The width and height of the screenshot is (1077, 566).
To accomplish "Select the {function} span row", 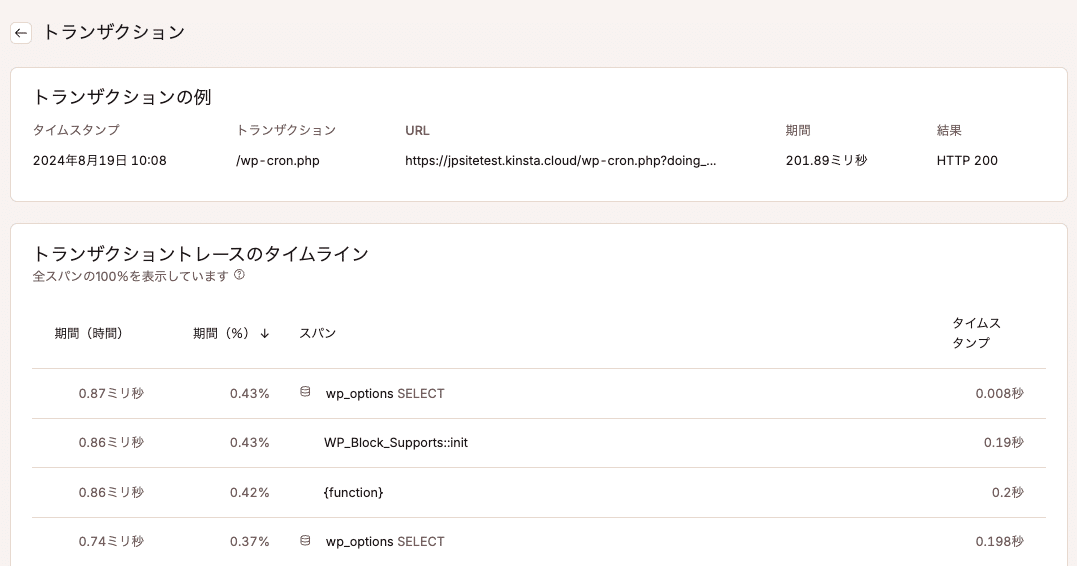I will (x=354, y=493).
